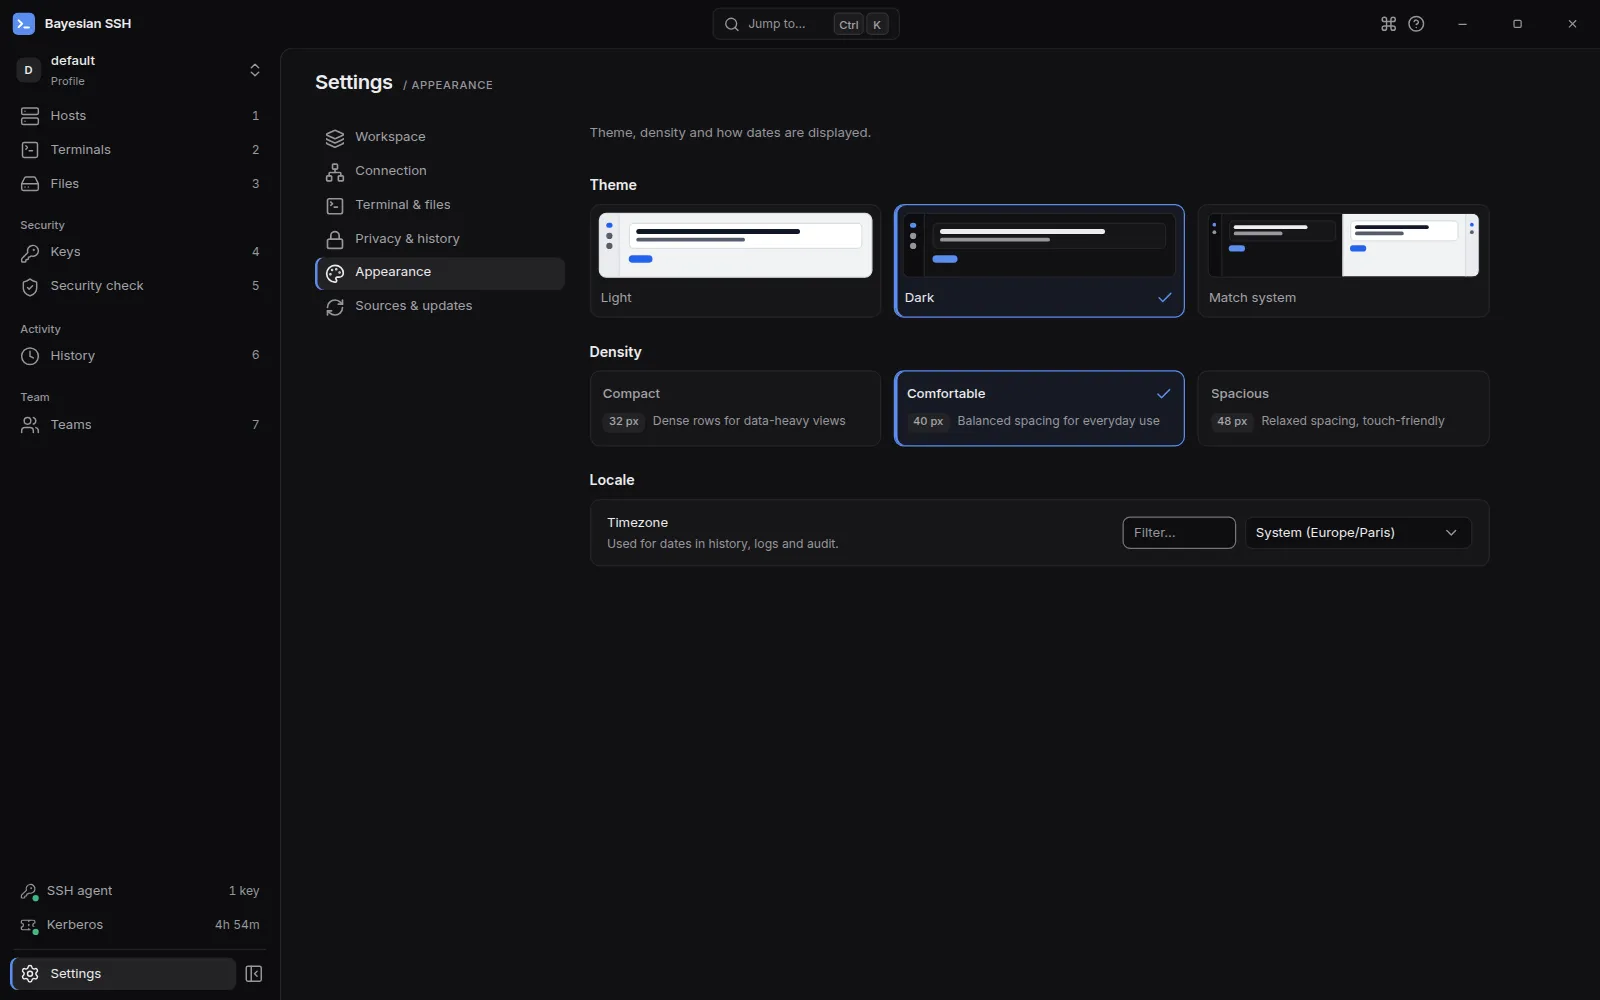Image resolution: width=1600 pixels, height=1000 pixels.
Task: Click the search magnifier icon in Jump to
Action: pos(732,24)
